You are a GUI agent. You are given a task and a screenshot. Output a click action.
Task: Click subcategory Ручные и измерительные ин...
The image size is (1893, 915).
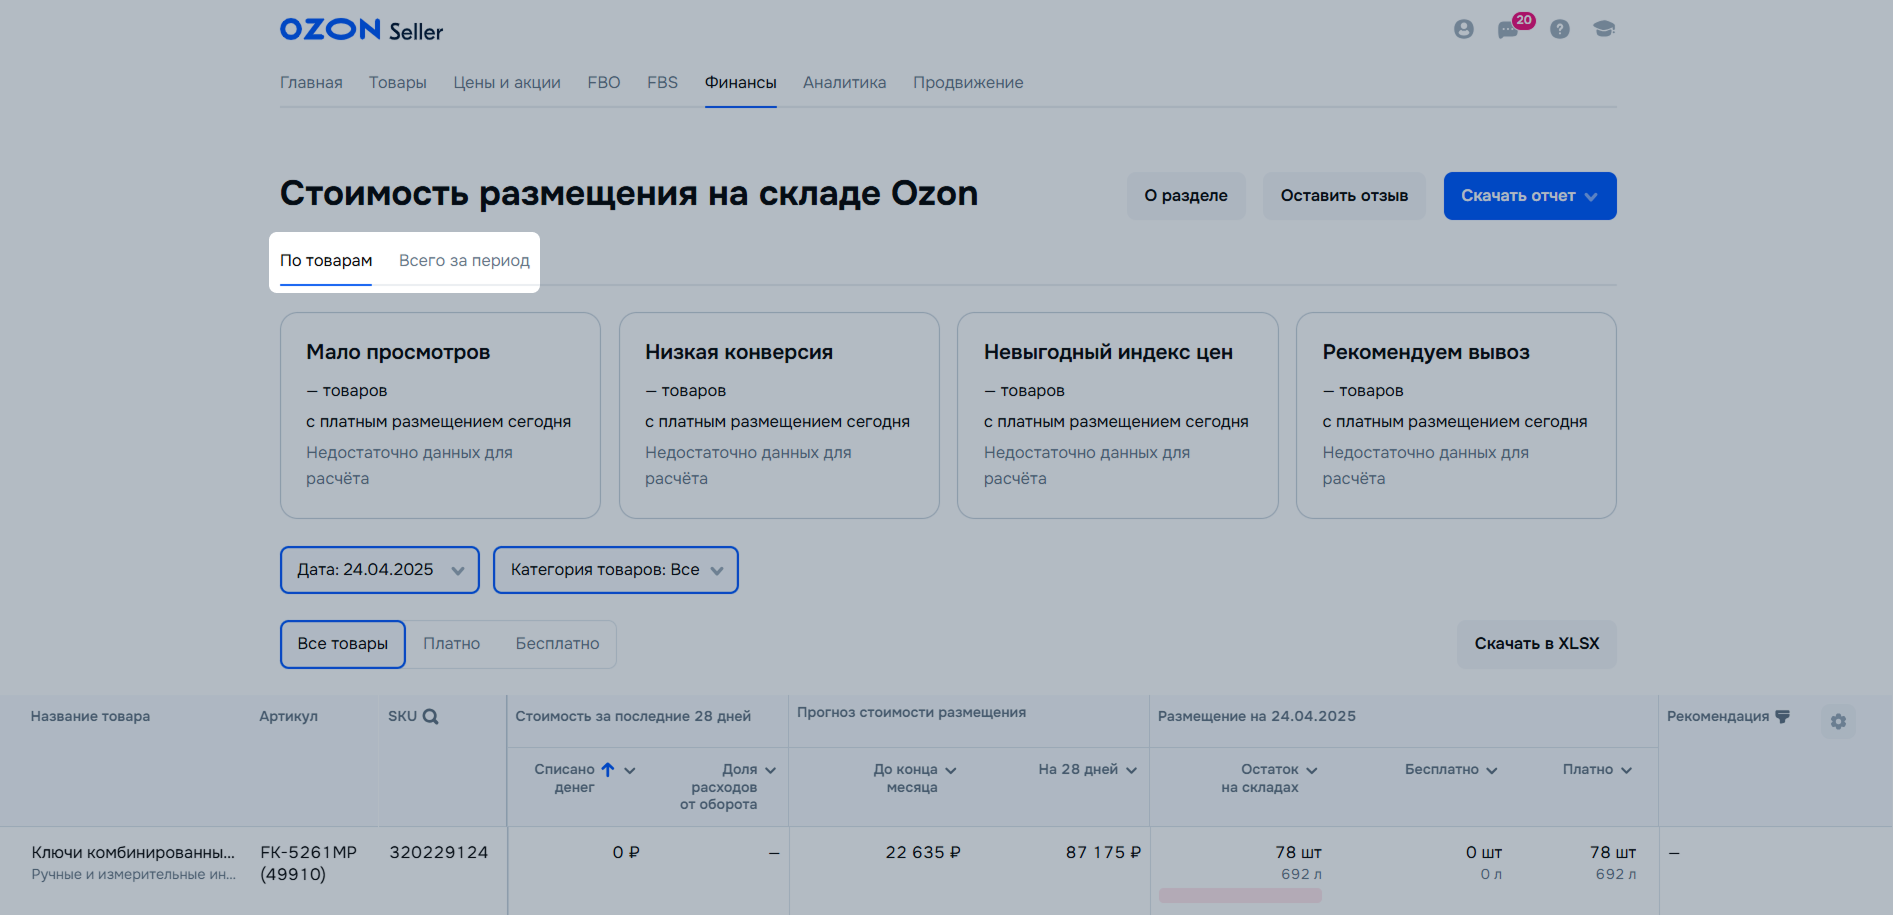[133, 875]
